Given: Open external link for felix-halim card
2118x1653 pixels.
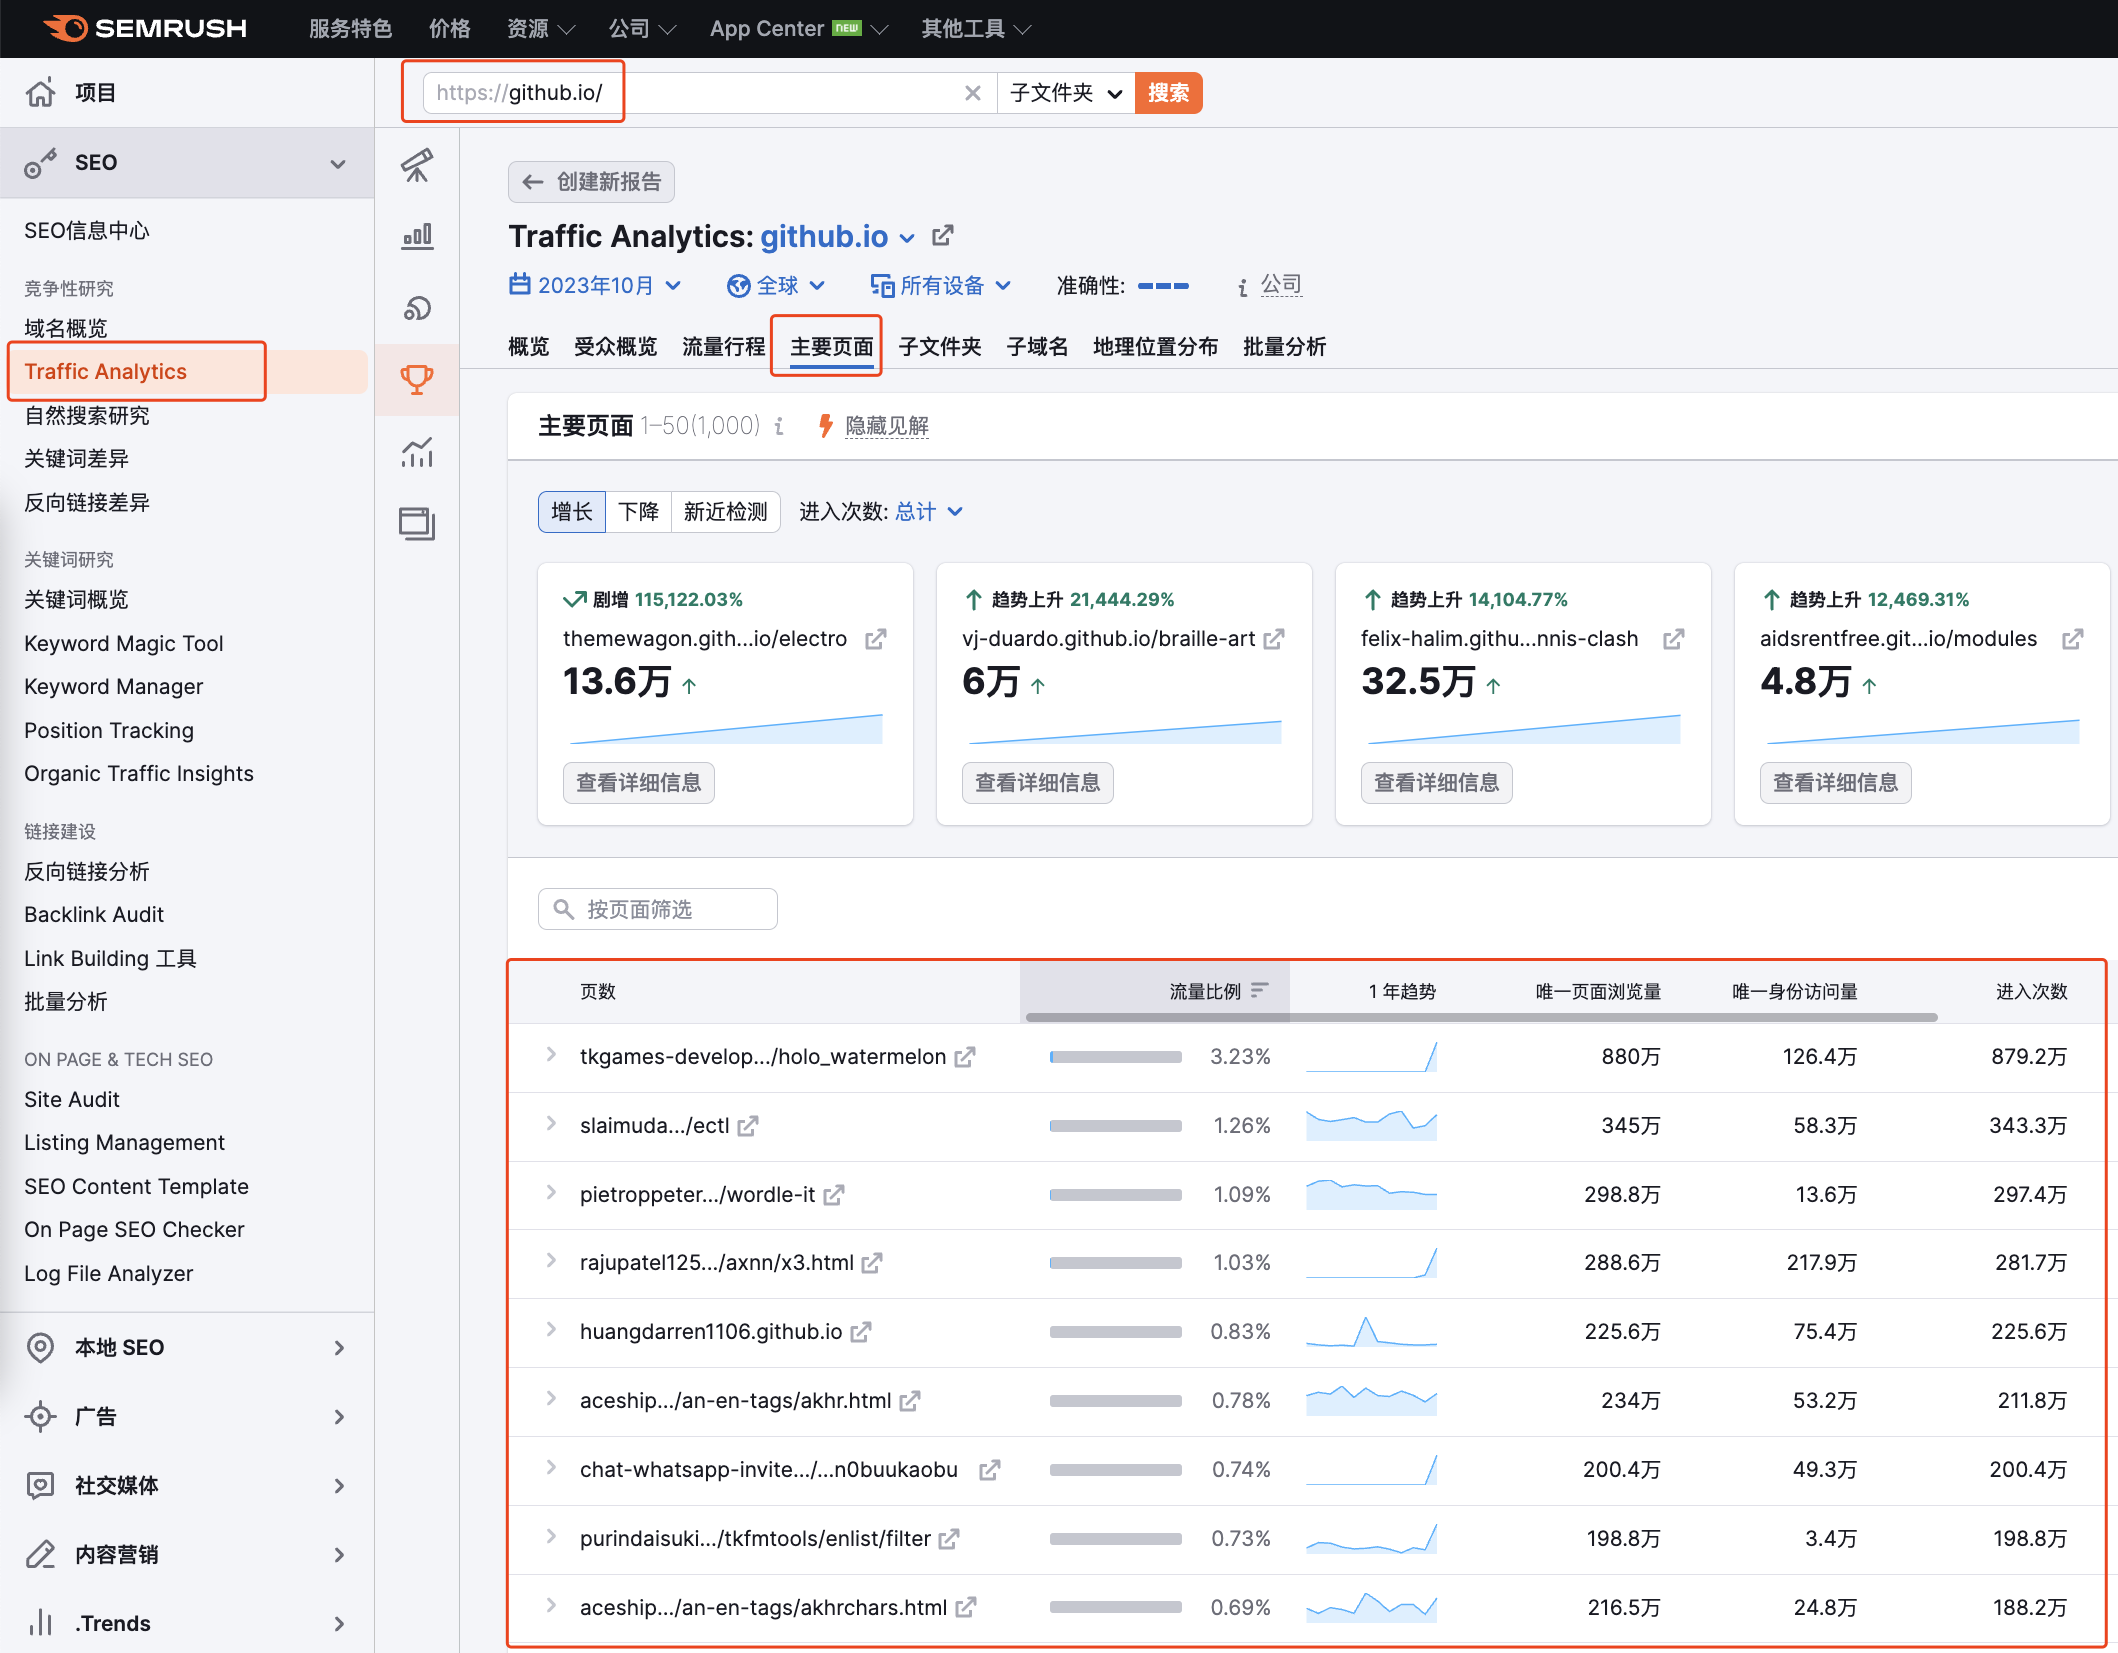Looking at the screenshot, I should point(1674,639).
